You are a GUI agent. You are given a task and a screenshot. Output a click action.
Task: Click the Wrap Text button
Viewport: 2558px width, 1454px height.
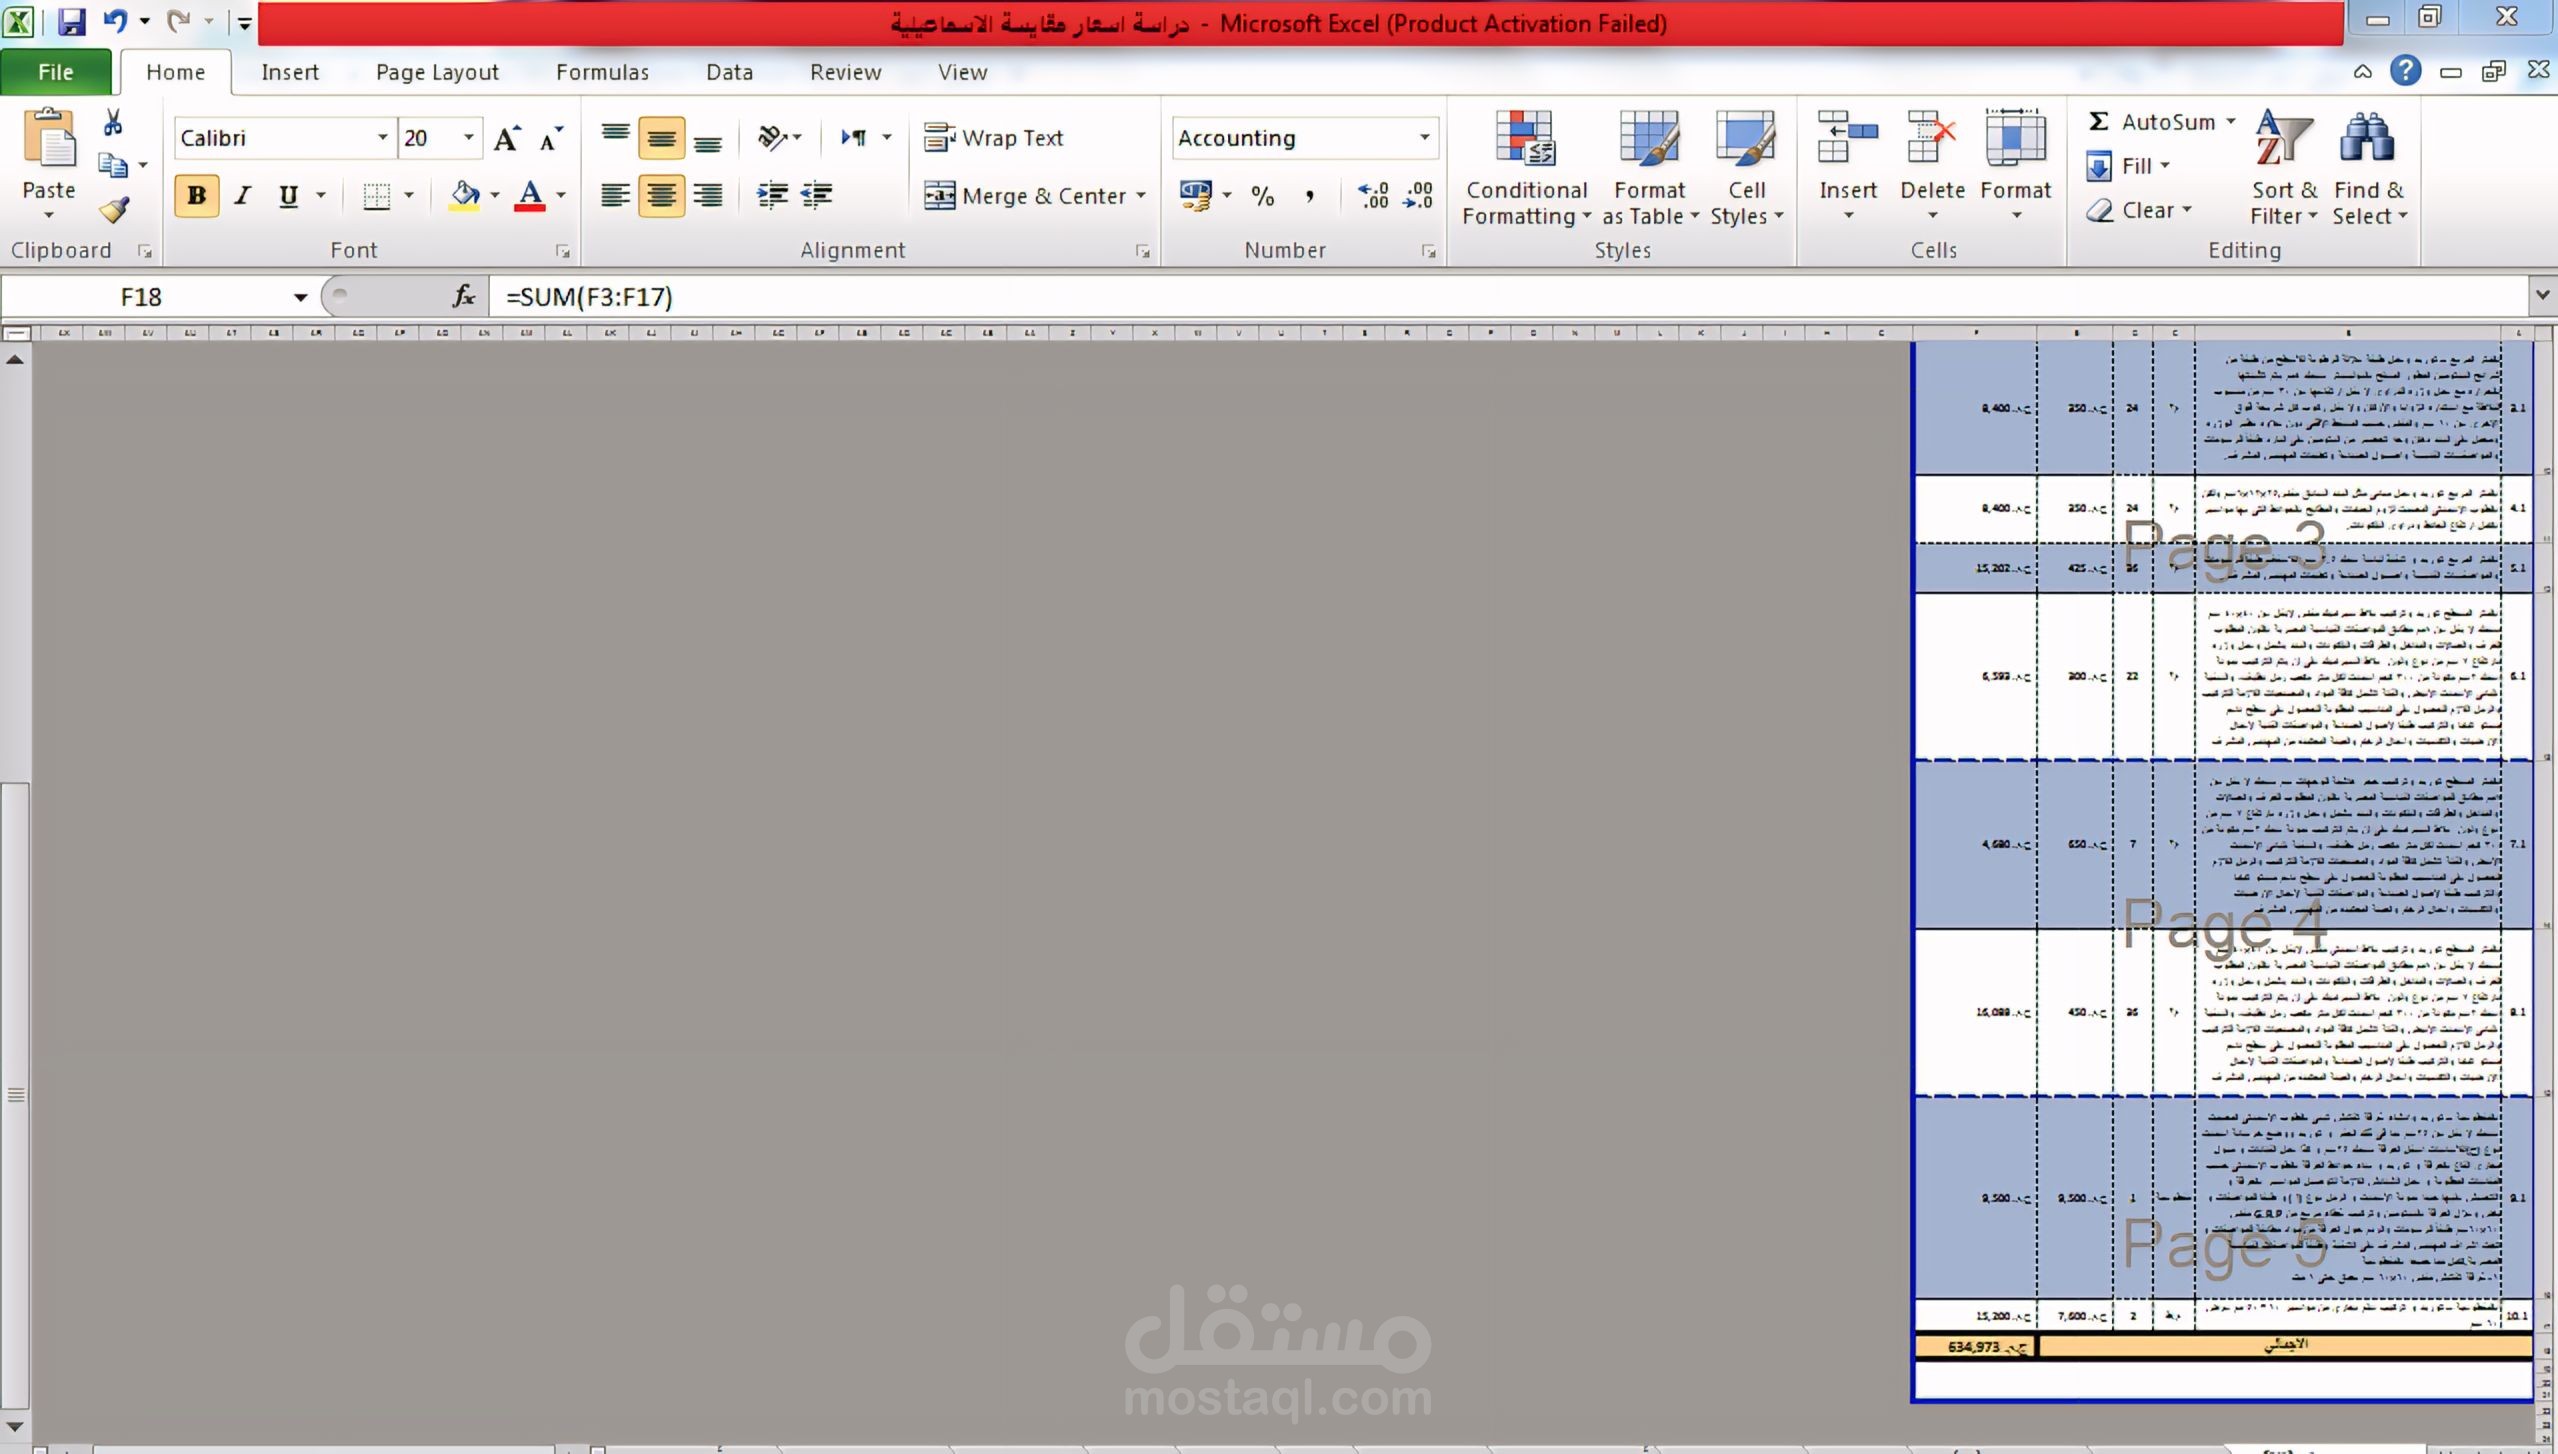[x=993, y=138]
